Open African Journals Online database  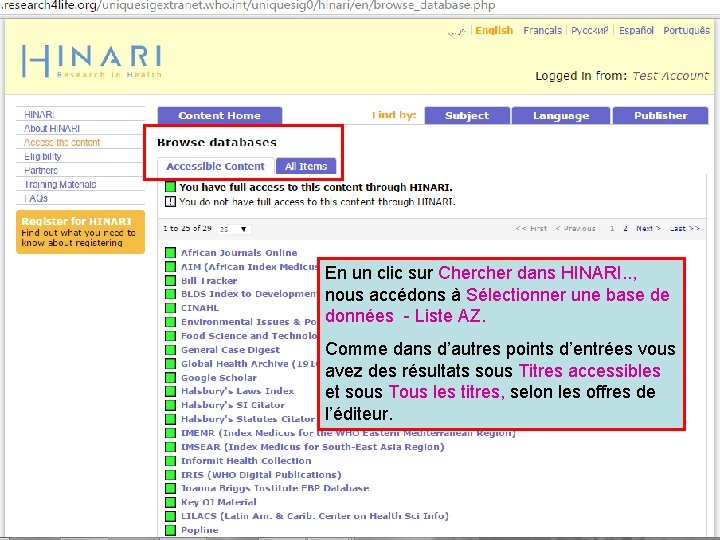239,253
